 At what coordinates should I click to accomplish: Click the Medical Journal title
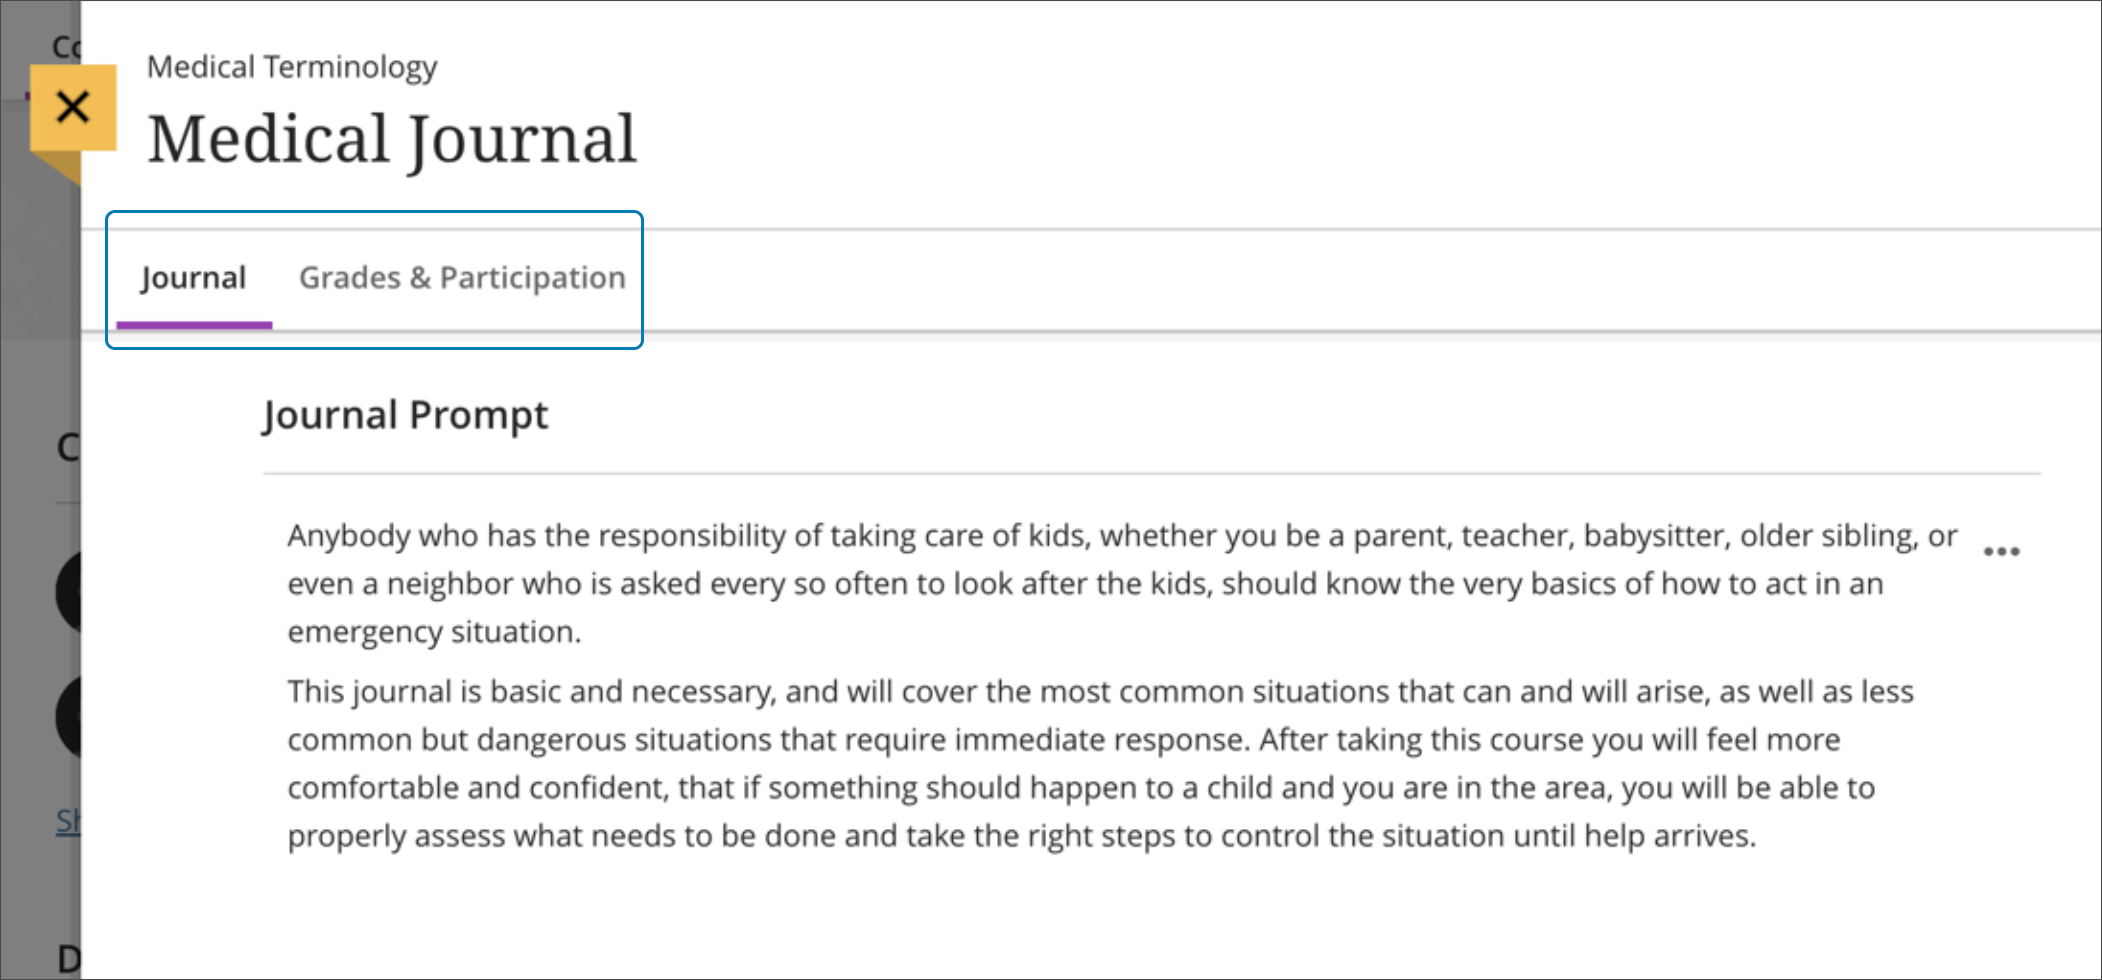tap(391, 139)
